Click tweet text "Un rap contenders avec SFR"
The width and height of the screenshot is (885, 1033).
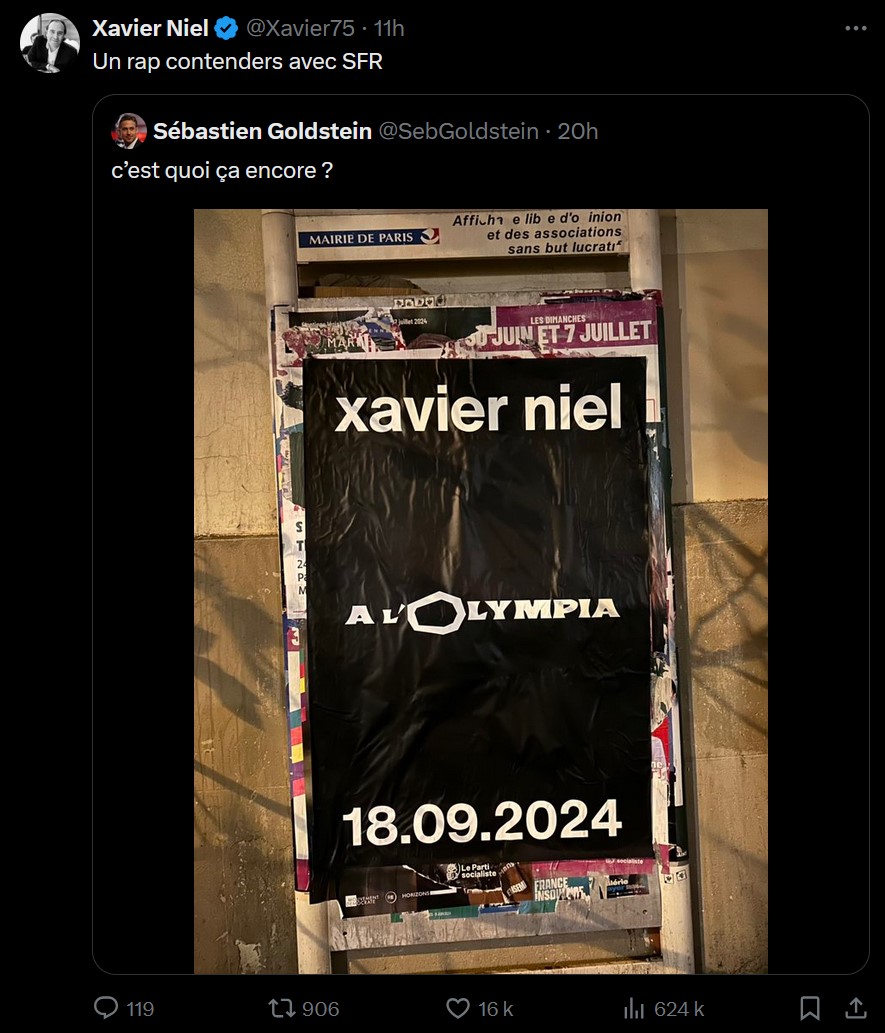237,61
